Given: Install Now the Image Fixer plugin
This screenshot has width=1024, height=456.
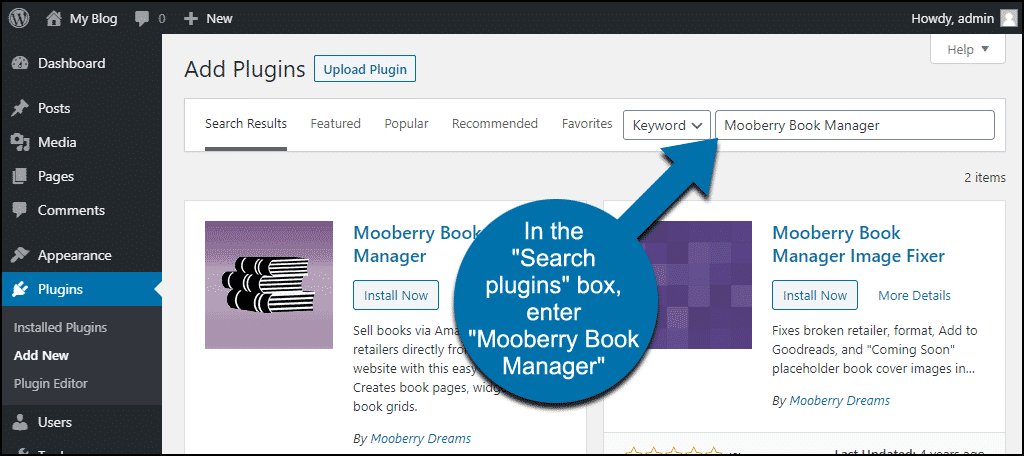Looking at the screenshot, I should coord(815,295).
